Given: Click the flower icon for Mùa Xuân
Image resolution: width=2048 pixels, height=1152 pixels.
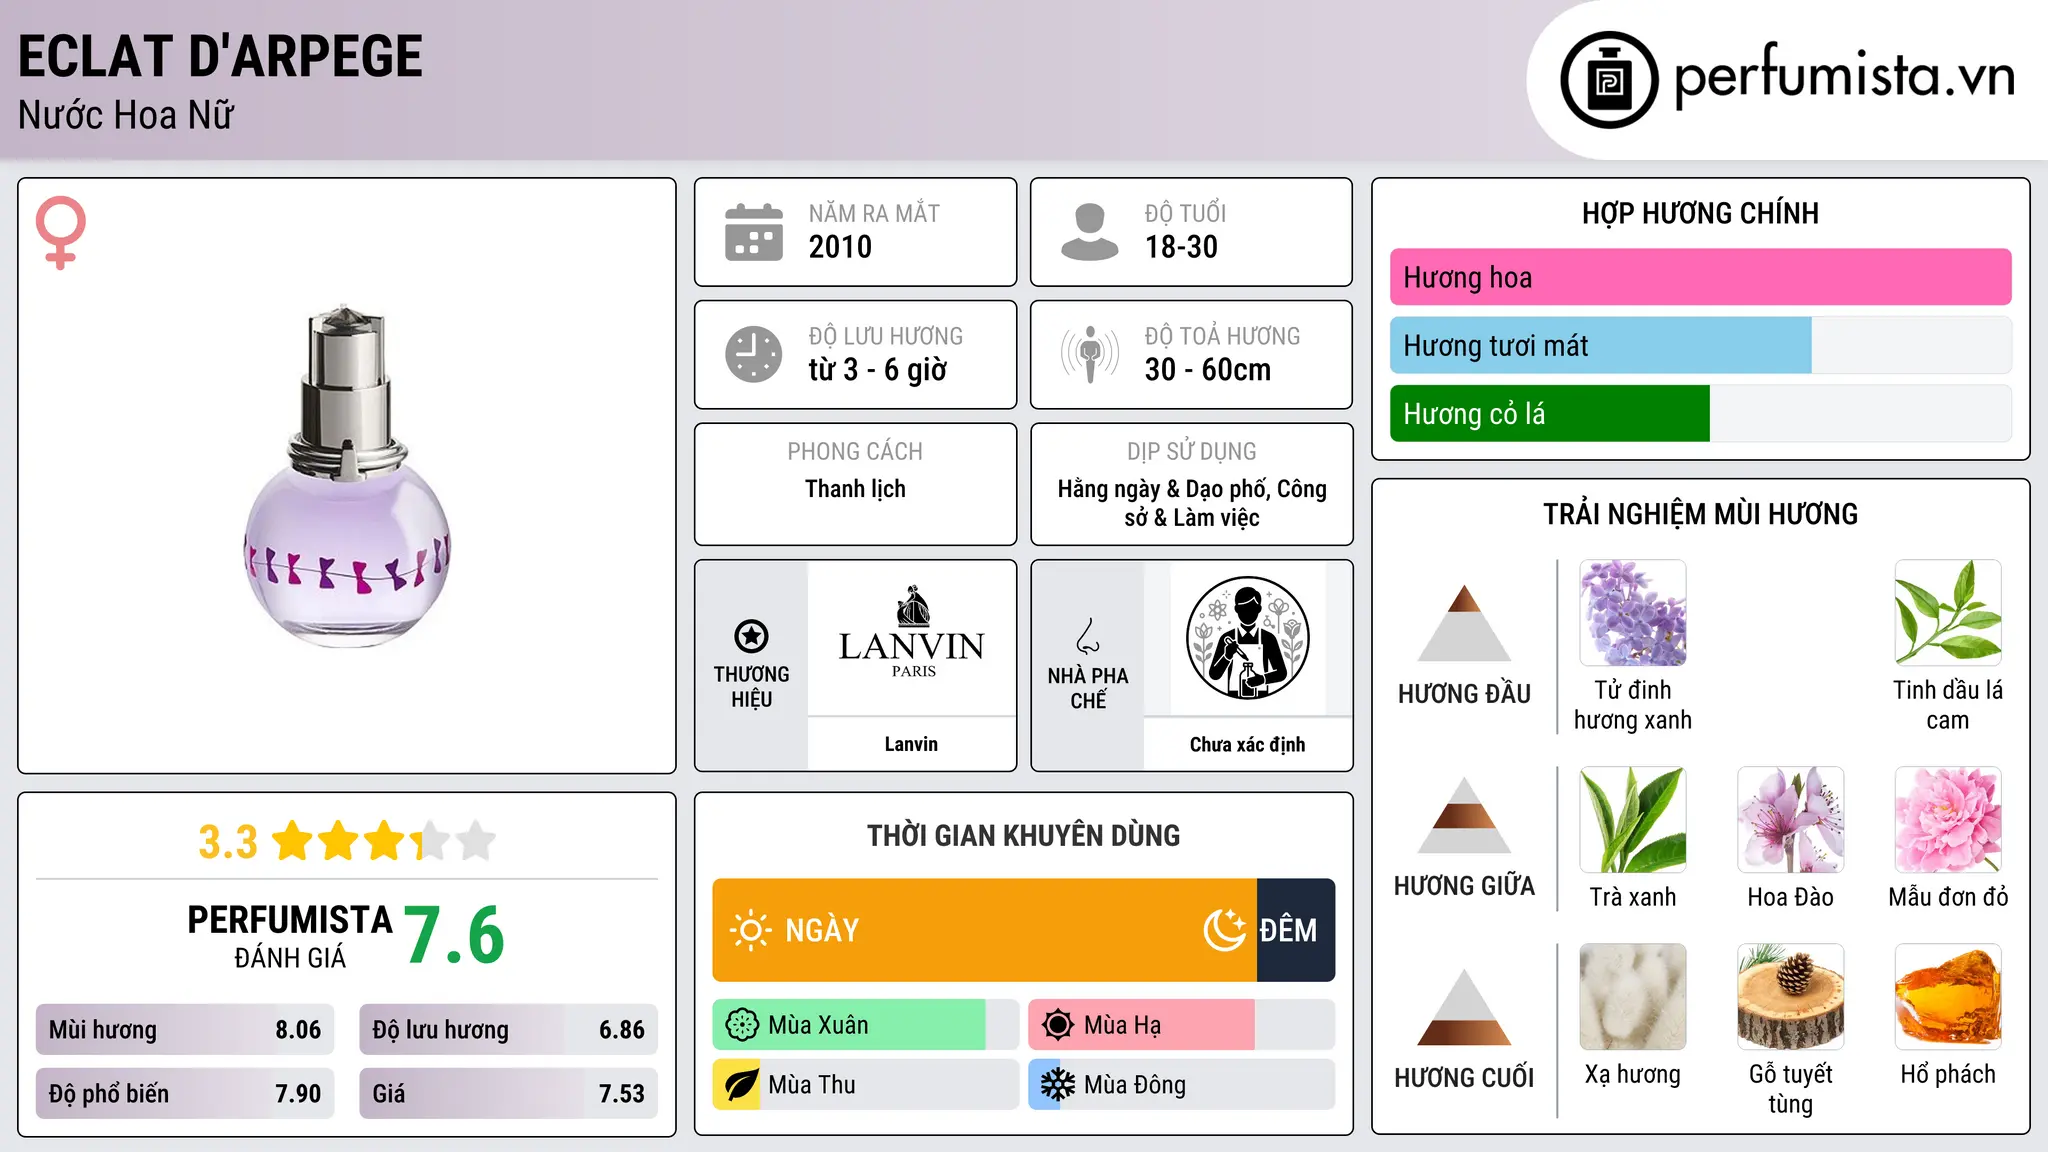Looking at the screenshot, I should coord(742,1025).
